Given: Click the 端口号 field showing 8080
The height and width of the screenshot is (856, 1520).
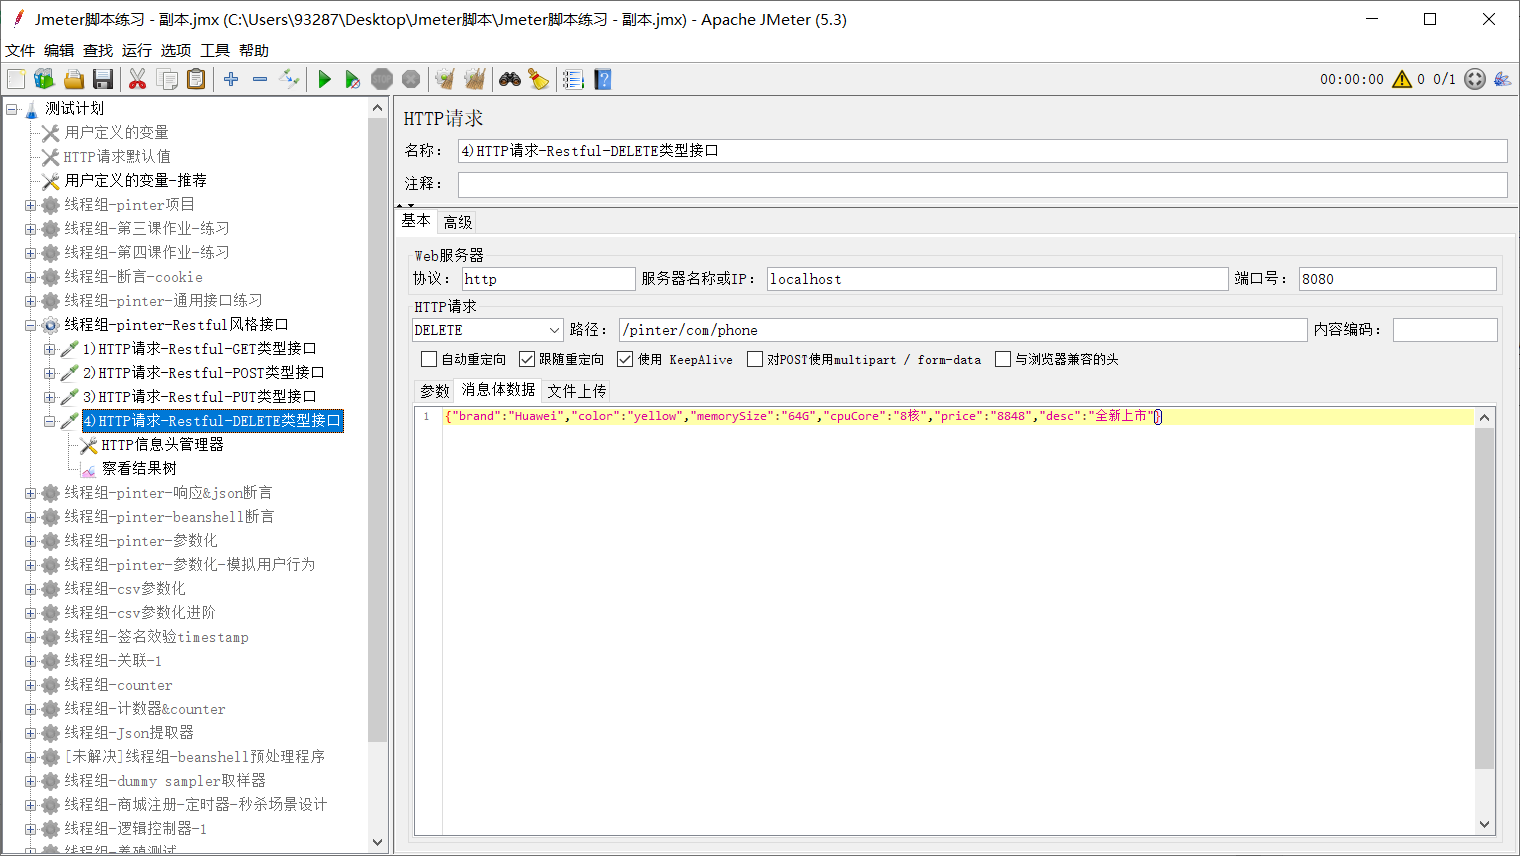Looking at the screenshot, I should point(1397,279).
